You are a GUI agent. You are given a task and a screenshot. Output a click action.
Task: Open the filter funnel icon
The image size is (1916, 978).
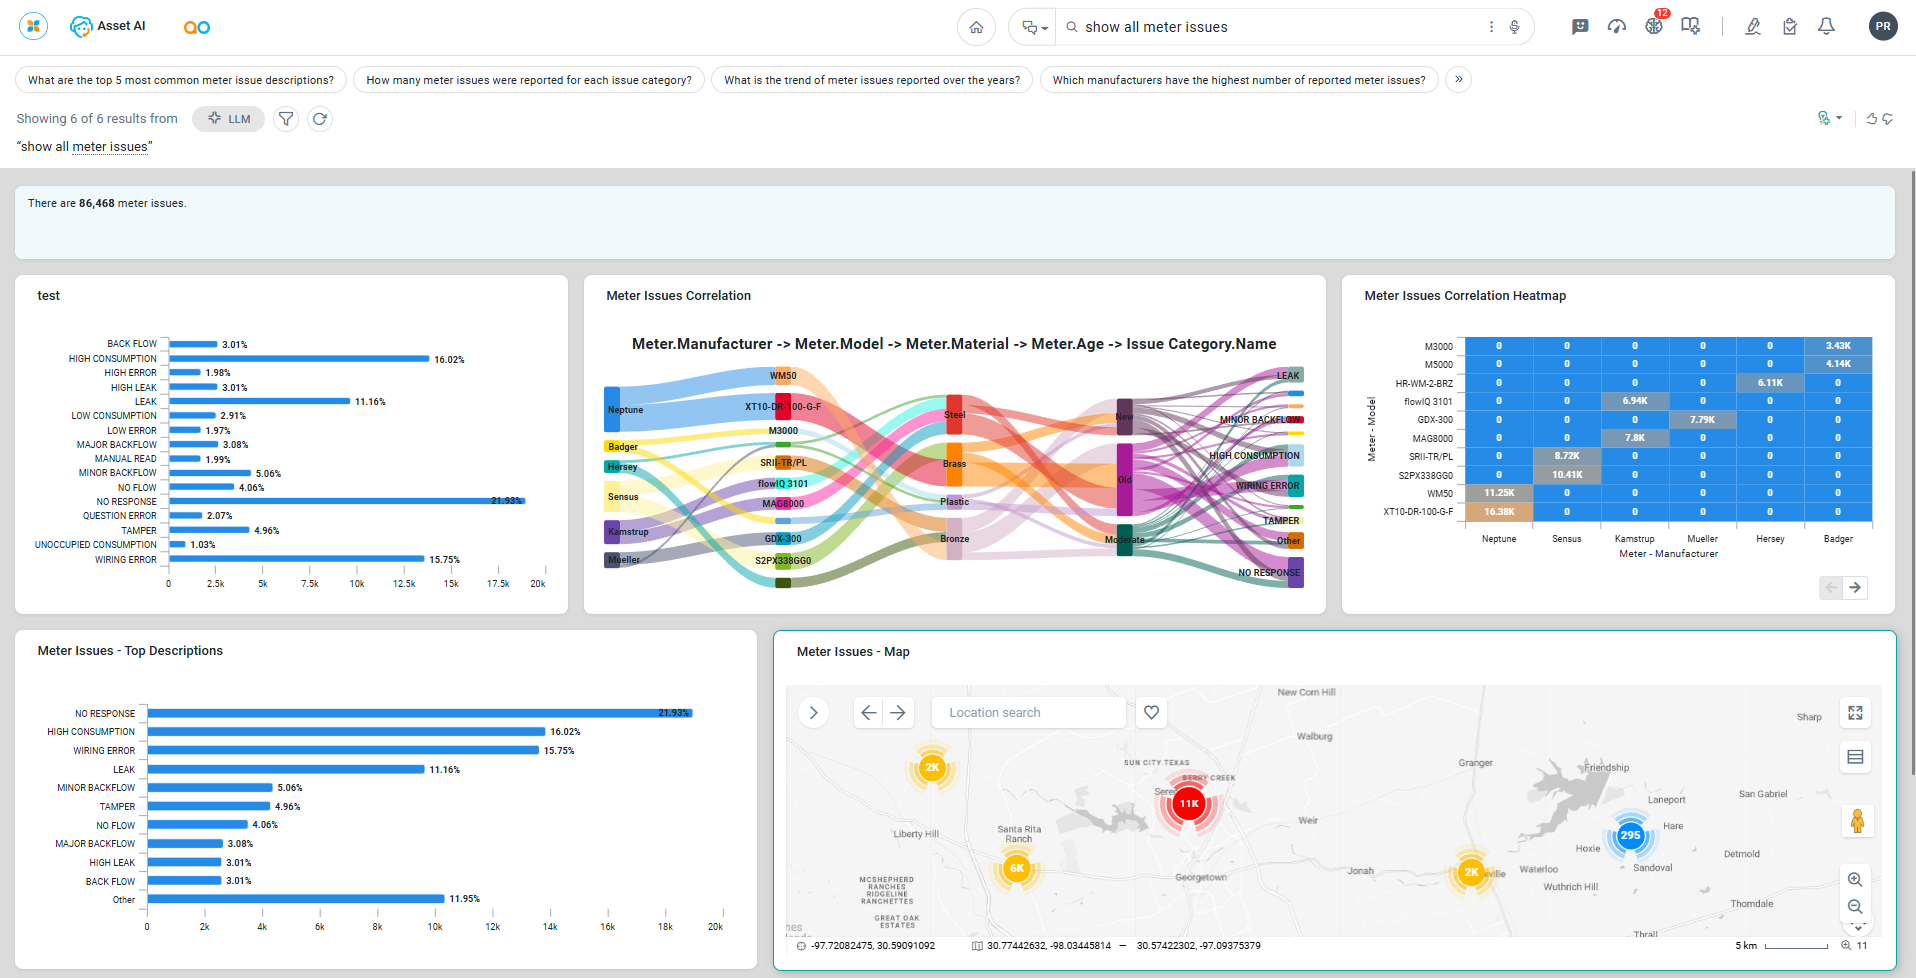[x=286, y=119]
